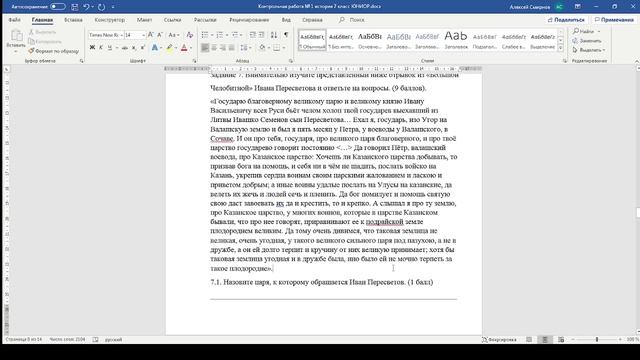Click the Поделиться button
Viewport: 640px width, 360px height.
coord(566,20)
